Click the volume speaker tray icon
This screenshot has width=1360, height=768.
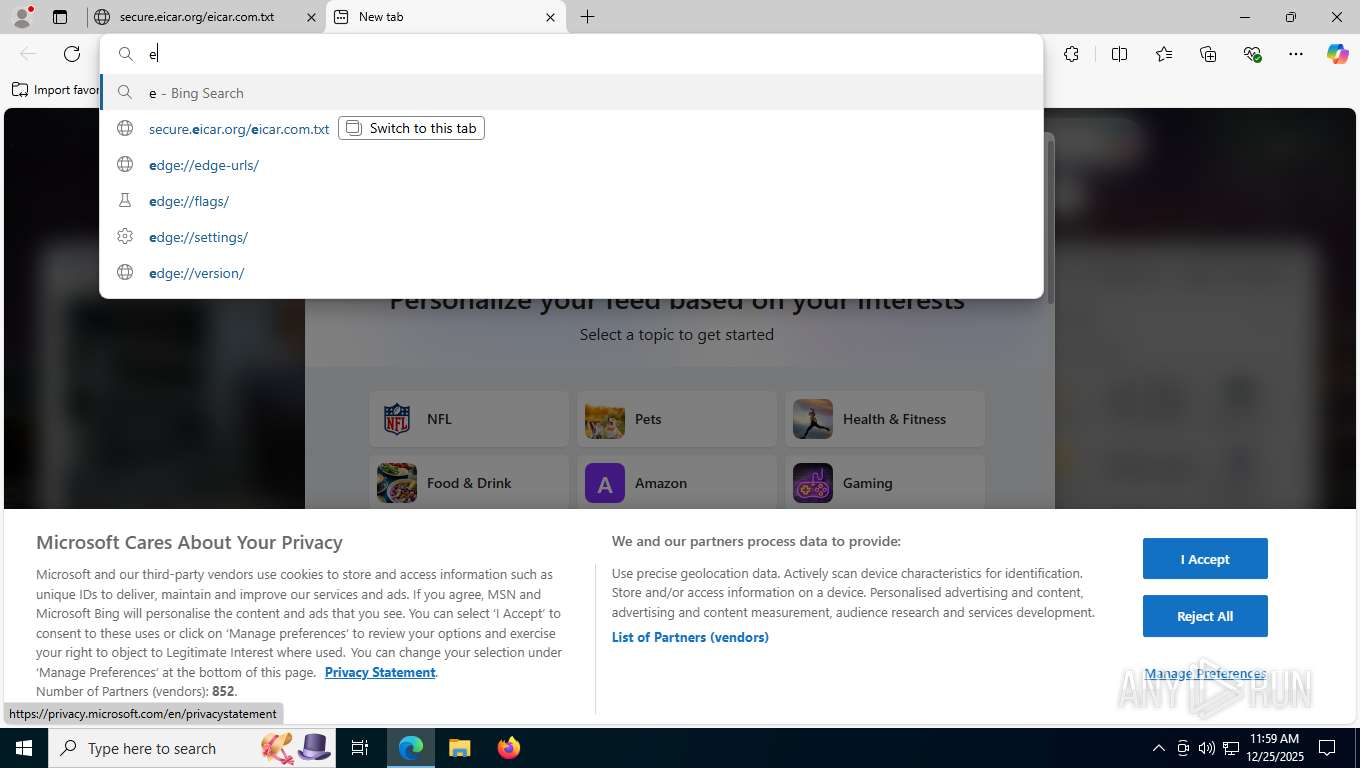1206,748
